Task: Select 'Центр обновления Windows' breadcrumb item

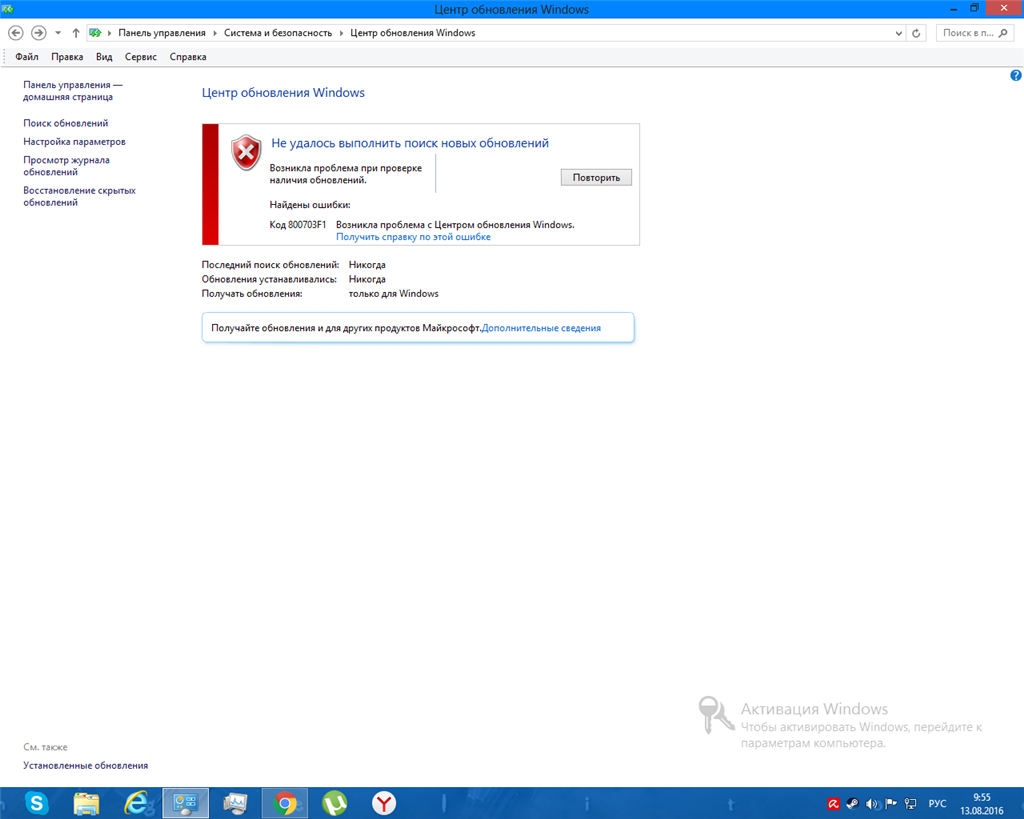Action: tap(413, 33)
